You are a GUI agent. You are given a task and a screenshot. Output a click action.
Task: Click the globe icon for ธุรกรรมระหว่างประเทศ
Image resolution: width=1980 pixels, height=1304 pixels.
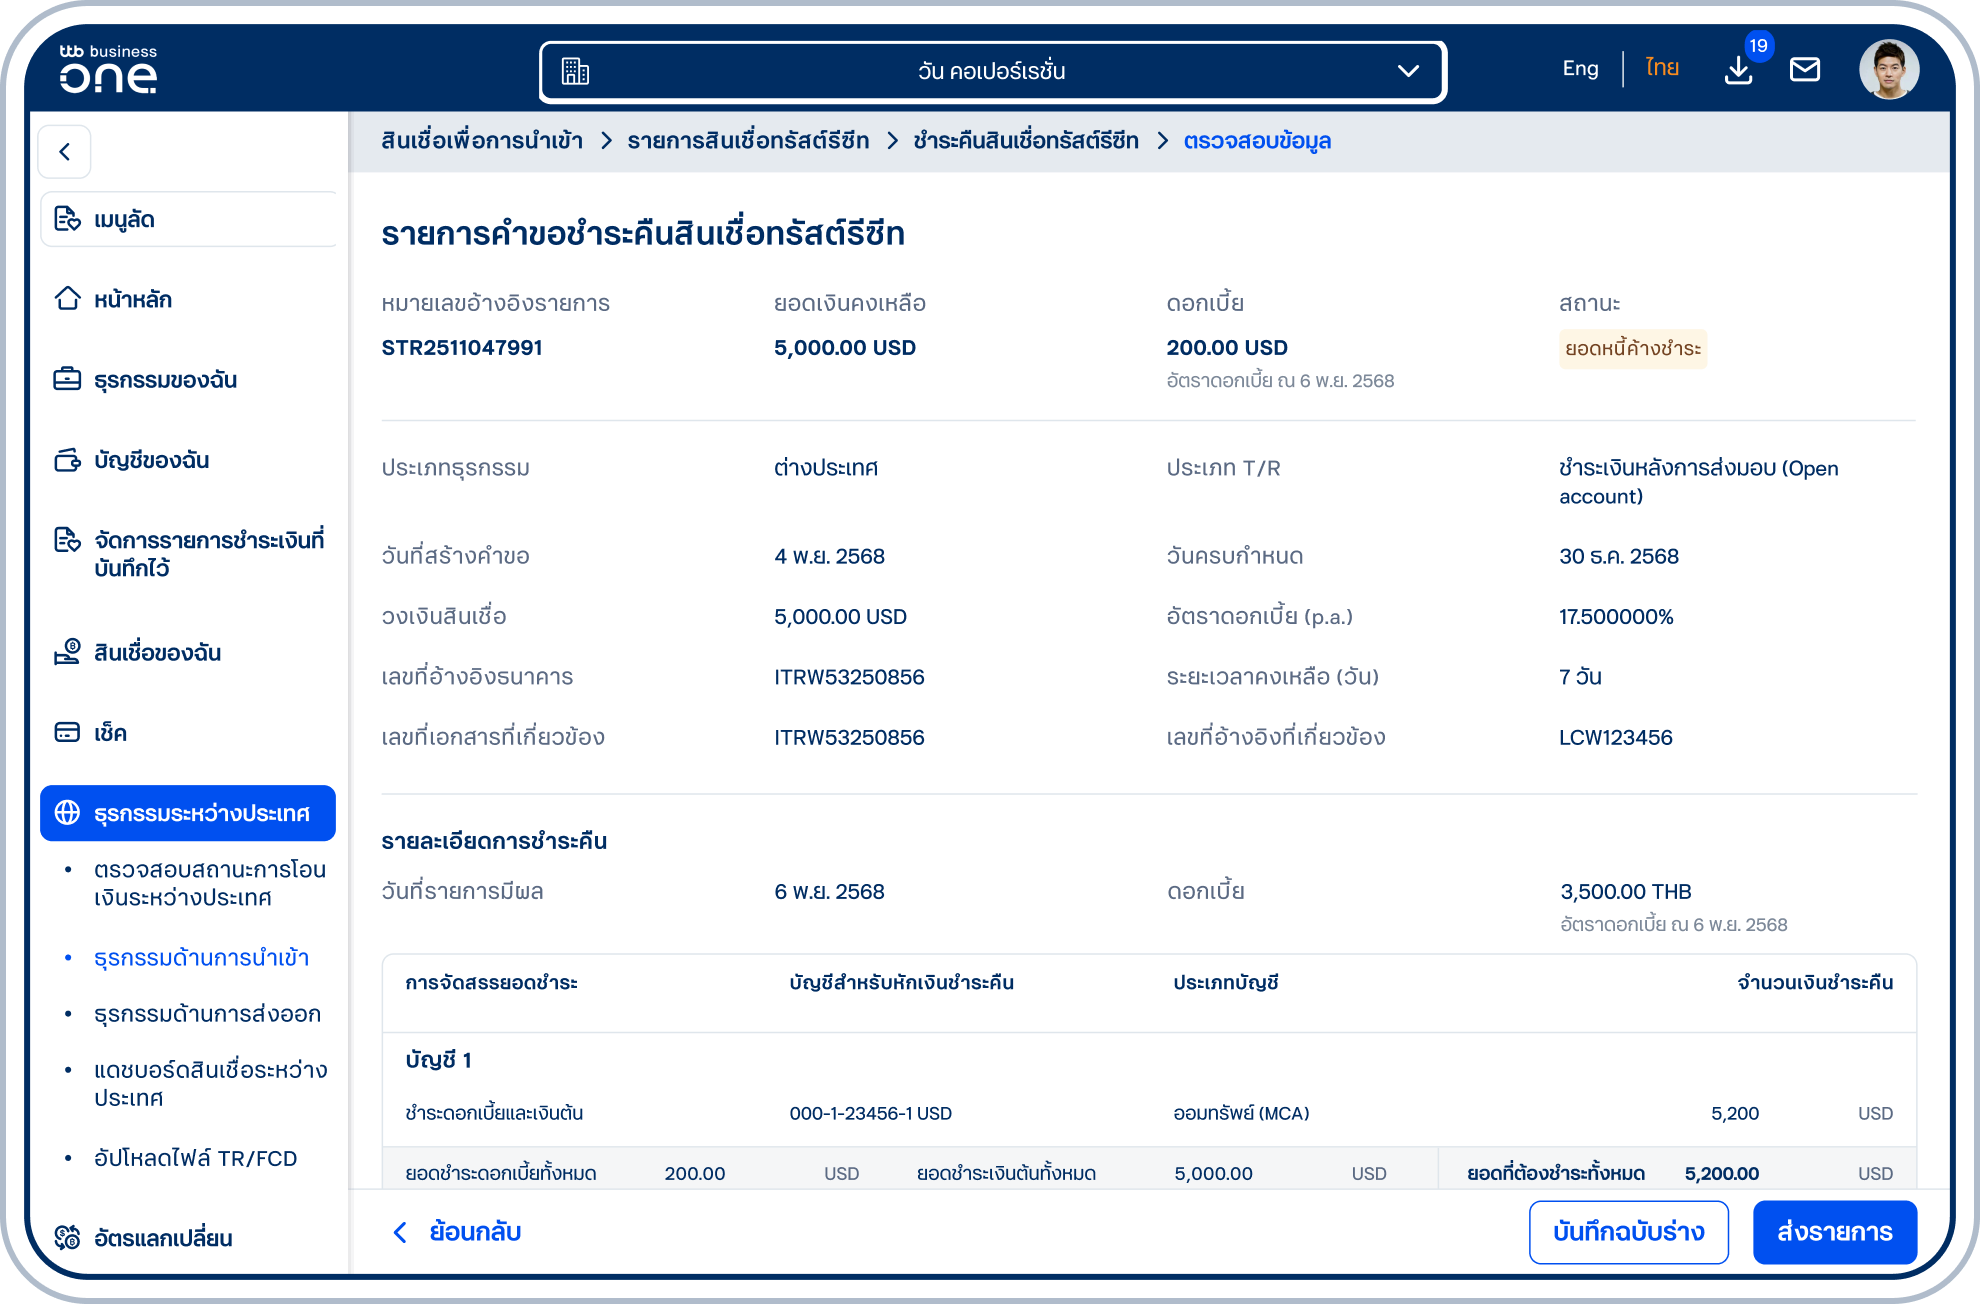click(67, 813)
